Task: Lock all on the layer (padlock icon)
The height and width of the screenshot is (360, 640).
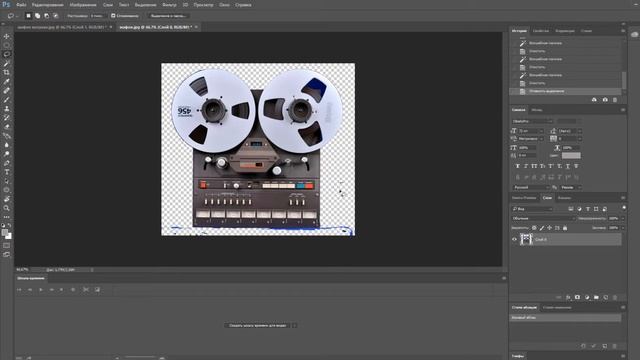Action: click(x=565, y=228)
